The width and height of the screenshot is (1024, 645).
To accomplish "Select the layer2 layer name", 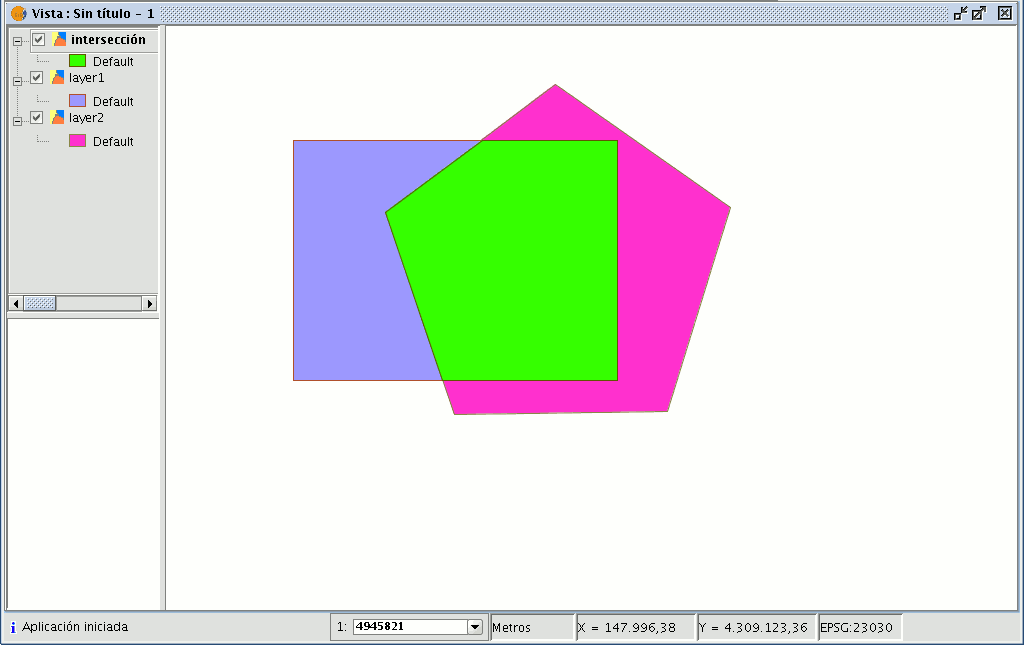I will (x=87, y=118).
